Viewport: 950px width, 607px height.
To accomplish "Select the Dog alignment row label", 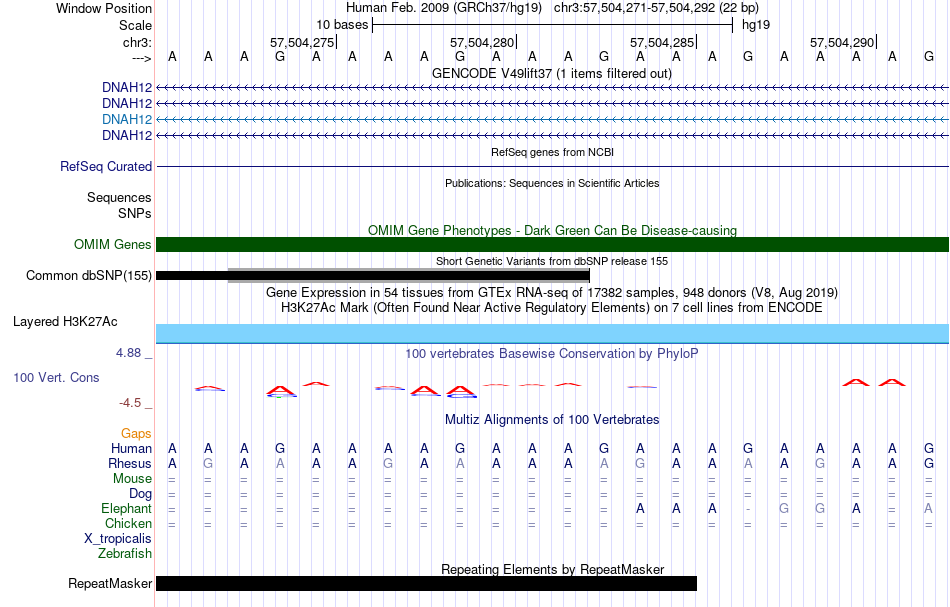I will click(x=141, y=494).
